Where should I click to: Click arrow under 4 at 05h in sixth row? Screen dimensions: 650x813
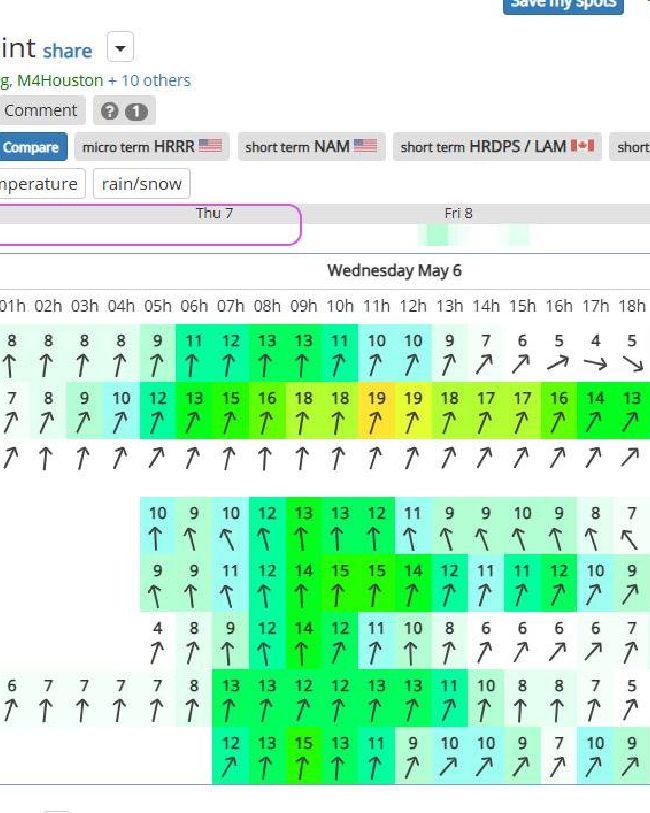pos(157,653)
